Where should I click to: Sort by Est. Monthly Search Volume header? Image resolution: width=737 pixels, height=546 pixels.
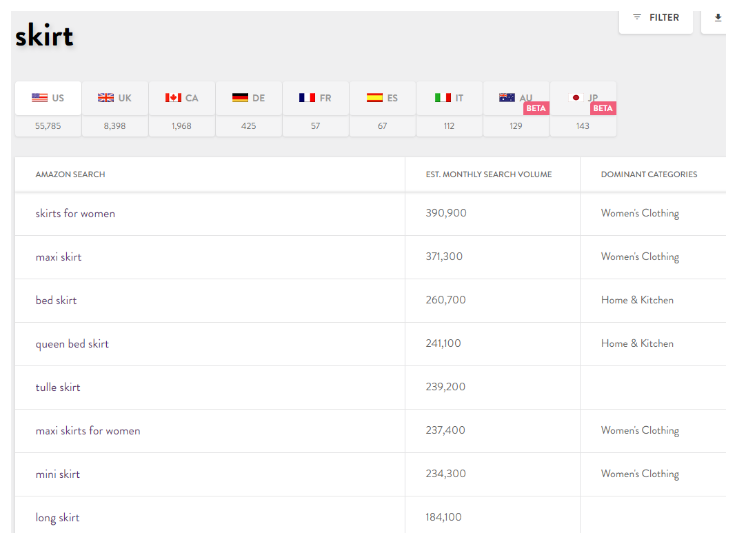coord(488,174)
